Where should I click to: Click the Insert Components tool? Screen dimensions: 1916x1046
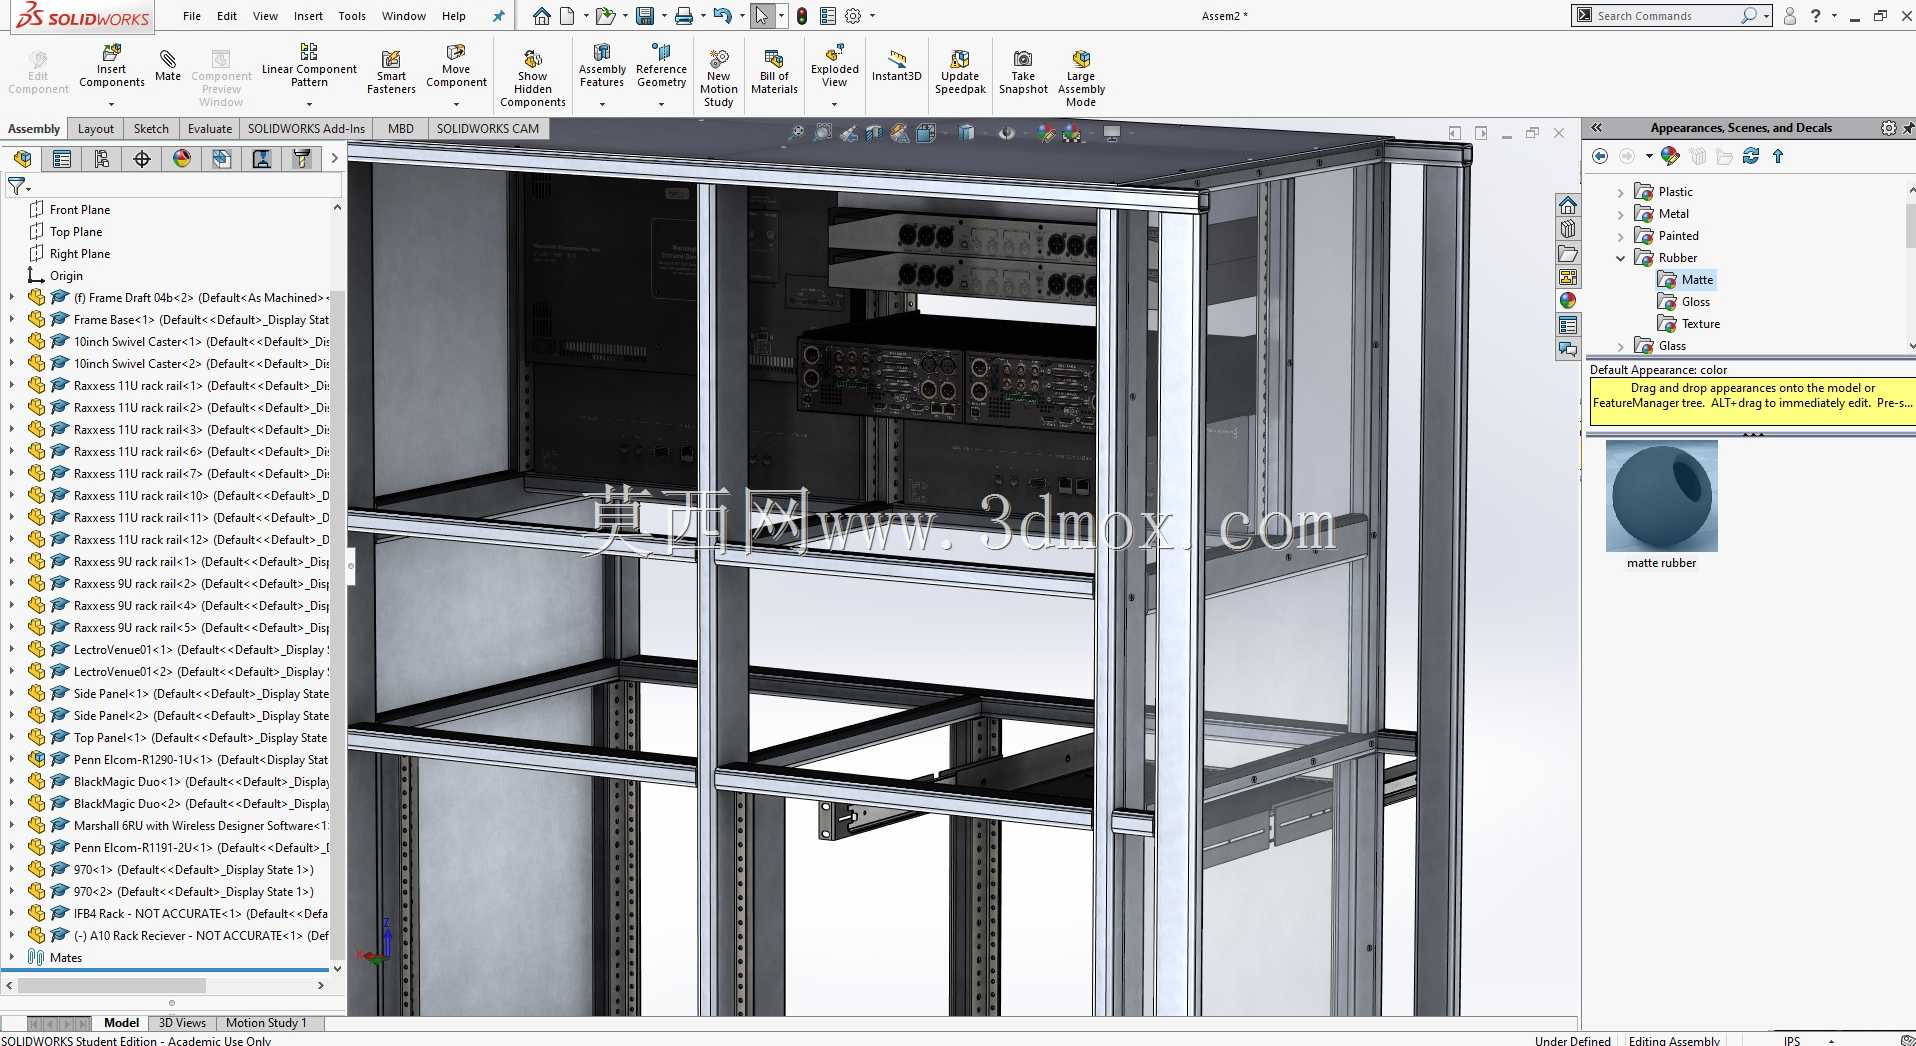112,66
